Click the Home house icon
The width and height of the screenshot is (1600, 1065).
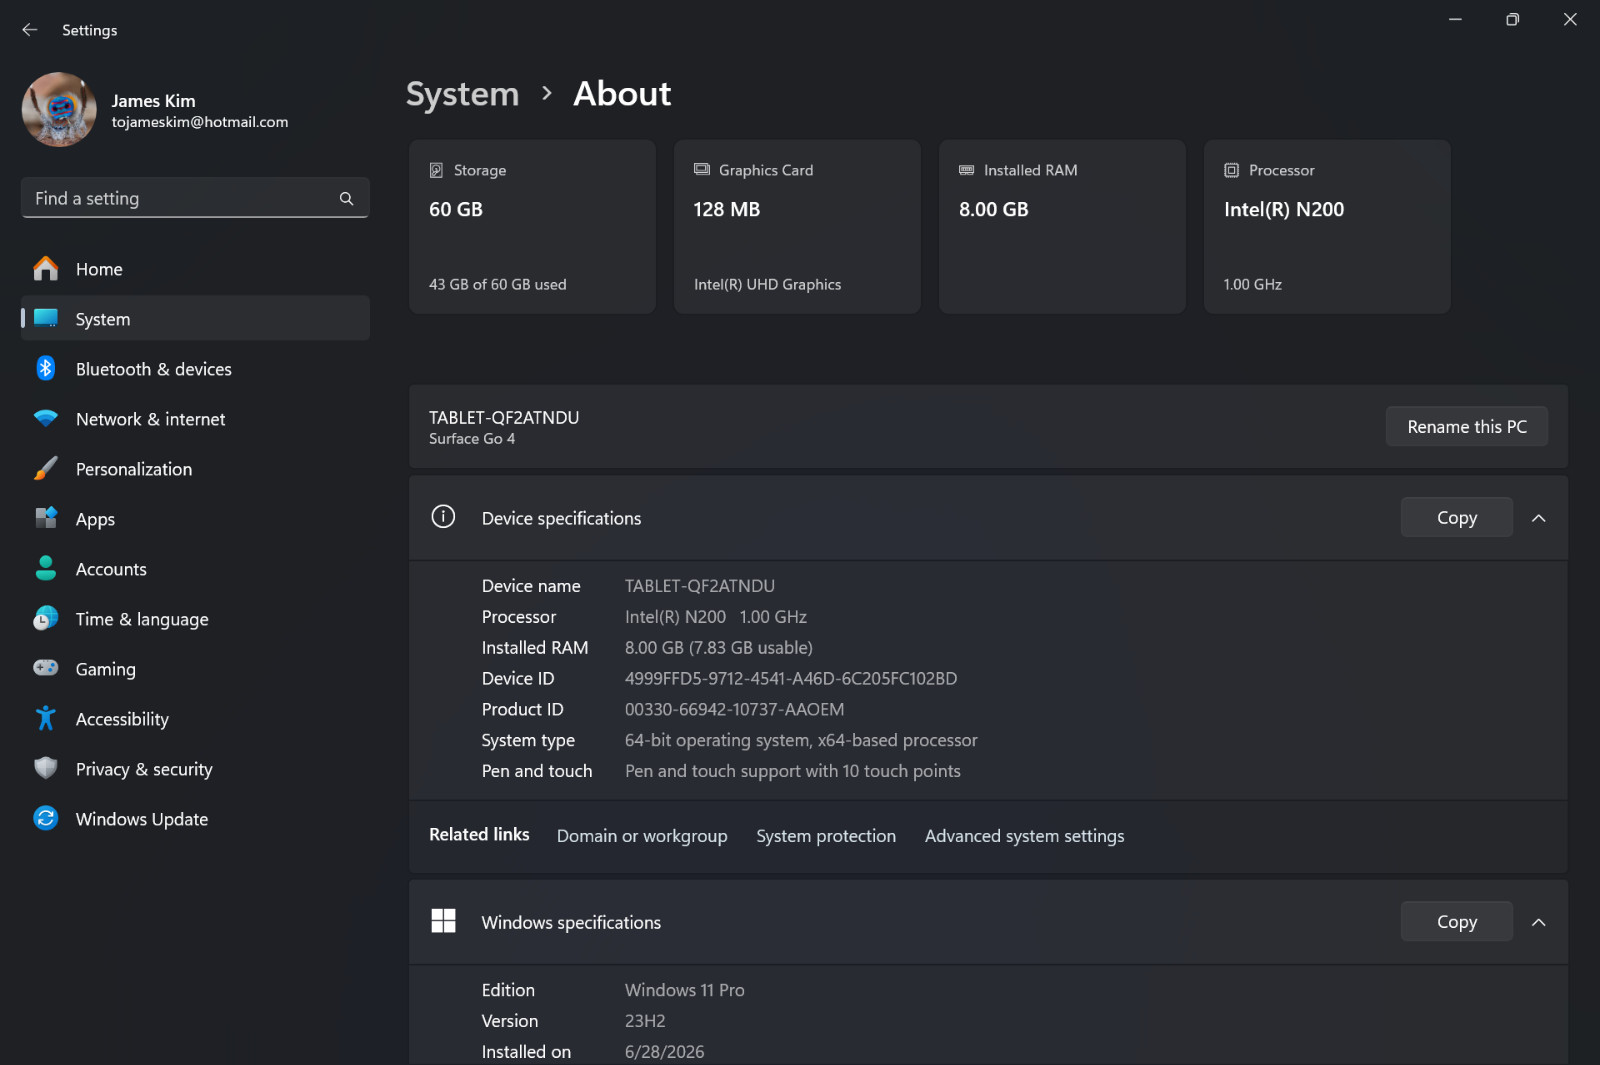click(46, 269)
